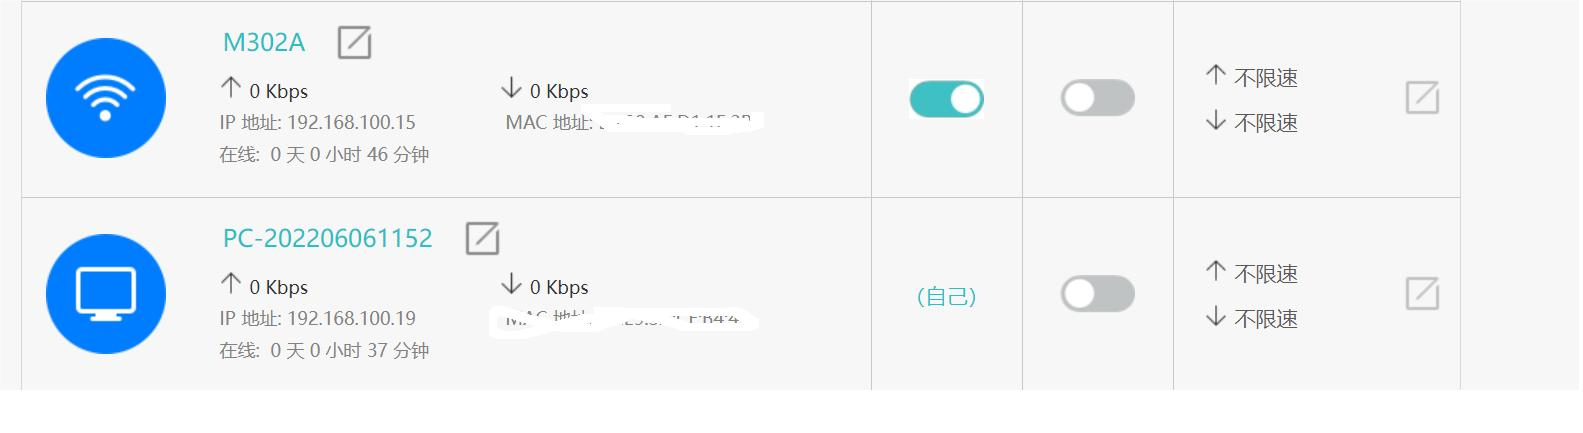This screenshot has width=1583, height=433.
Task: Click the (自己) self label
Action: 946,296
